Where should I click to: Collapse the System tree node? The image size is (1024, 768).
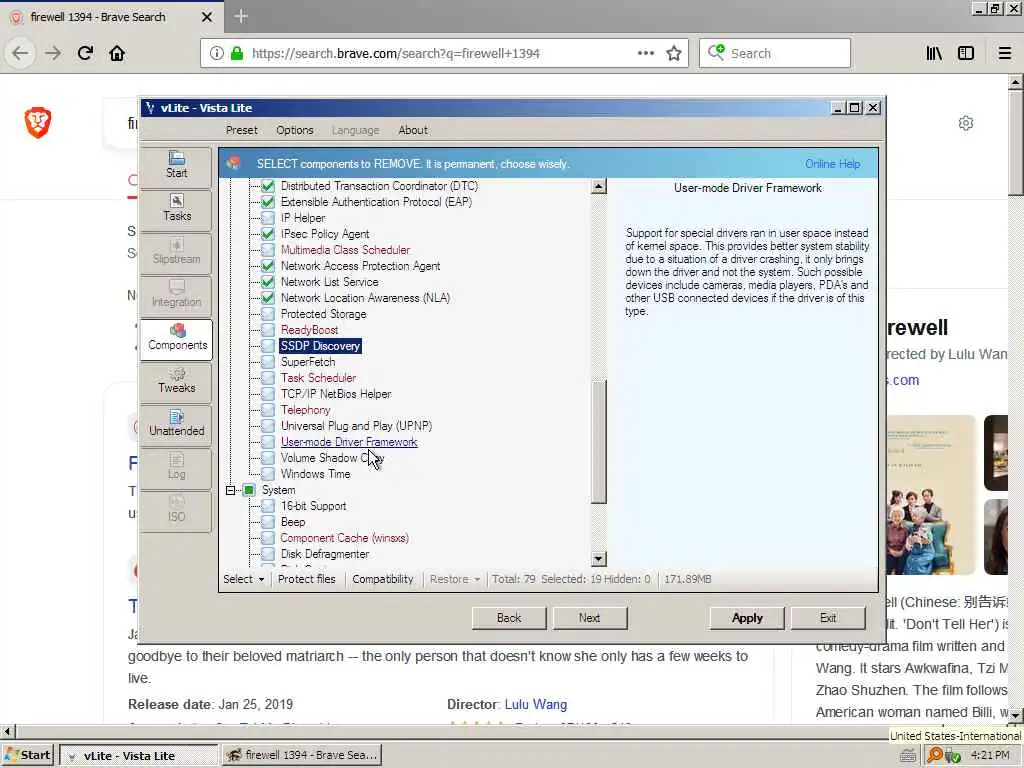coord(231,490)
